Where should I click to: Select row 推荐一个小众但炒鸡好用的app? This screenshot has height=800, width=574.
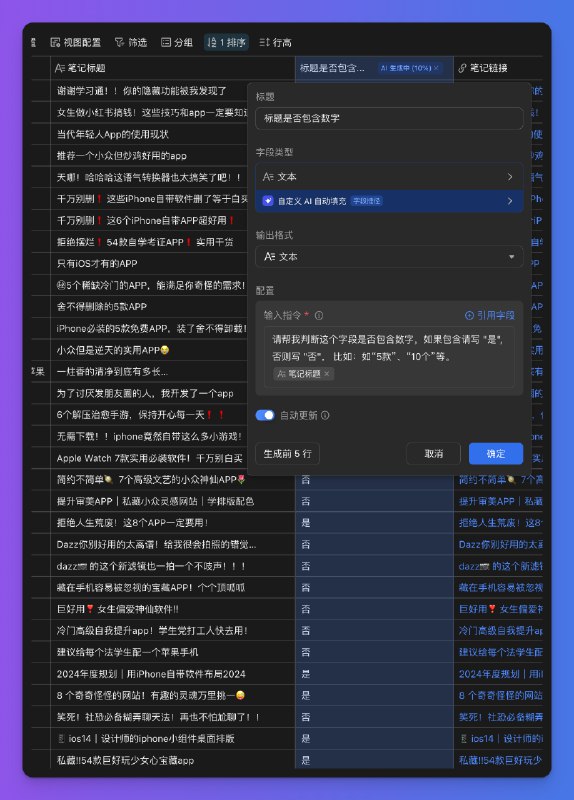pos(121,156)
